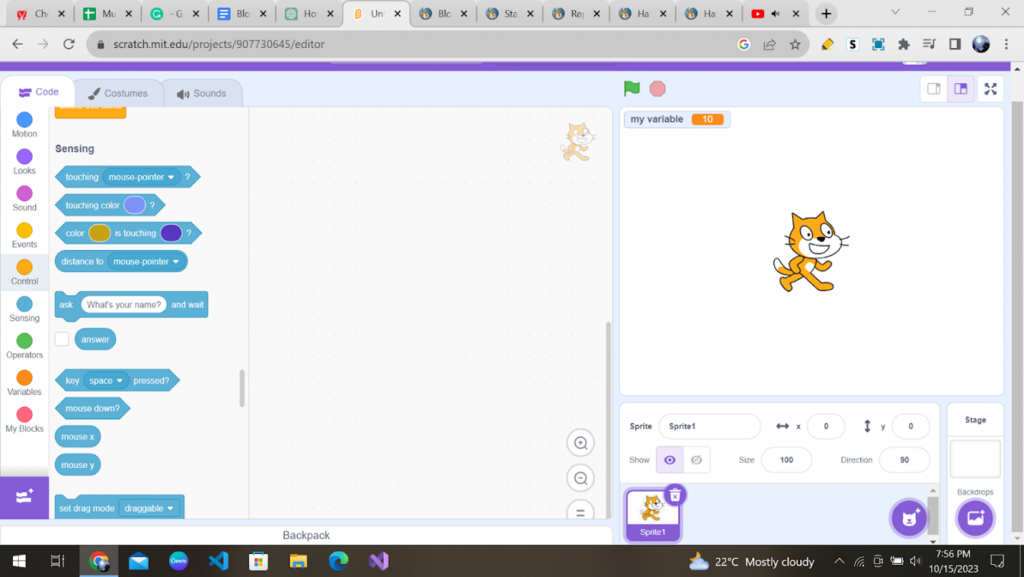
Task: Open the Backpack panel
Action: [x=305, y=535]
